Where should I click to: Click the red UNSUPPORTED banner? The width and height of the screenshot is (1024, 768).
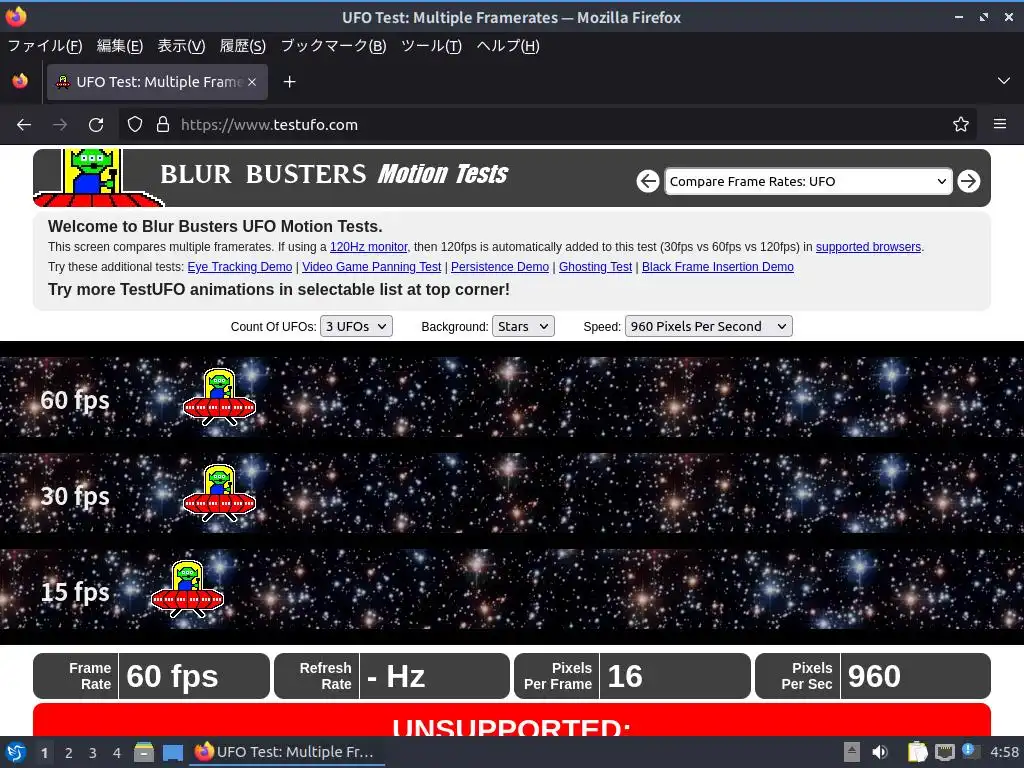coord(512,720)
